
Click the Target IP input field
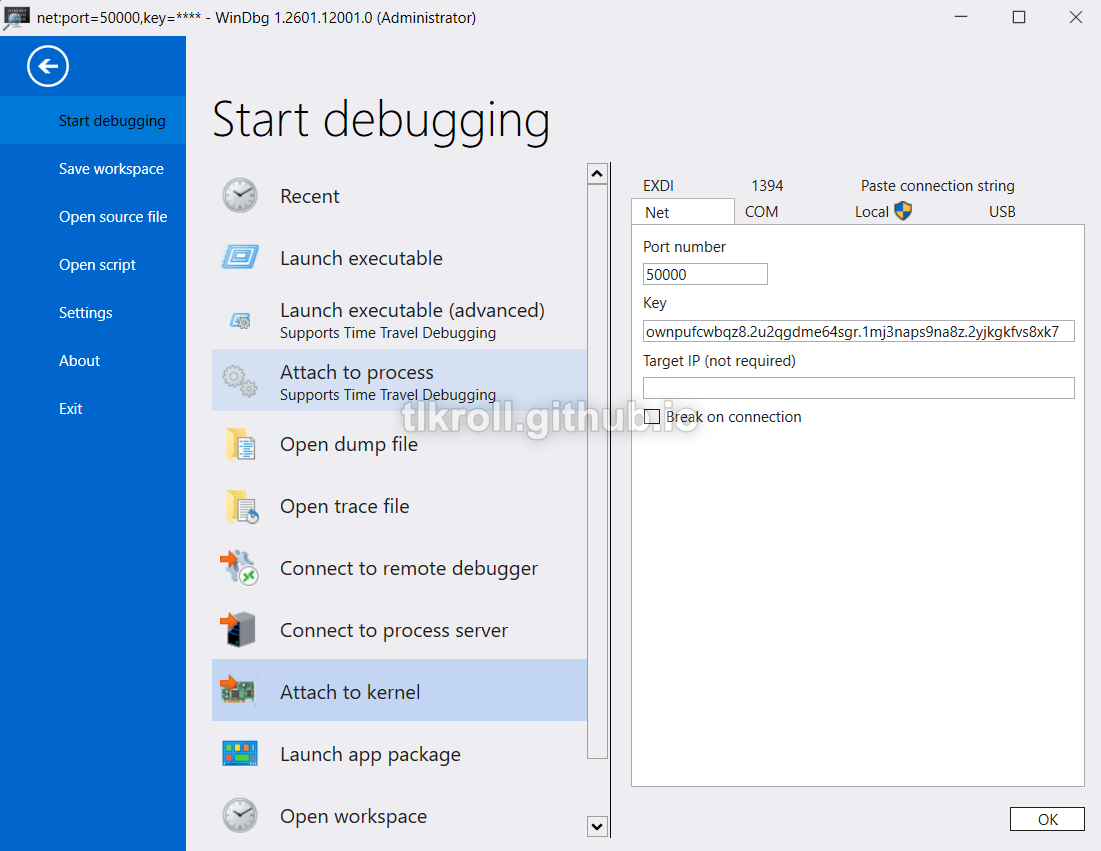[858, 388]
